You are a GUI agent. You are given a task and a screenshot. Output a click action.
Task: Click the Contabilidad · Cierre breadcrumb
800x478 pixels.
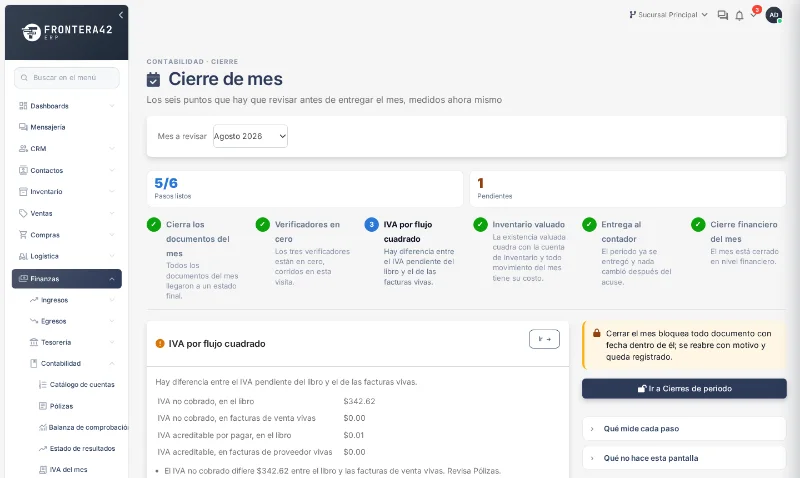(x=192, y=61)
